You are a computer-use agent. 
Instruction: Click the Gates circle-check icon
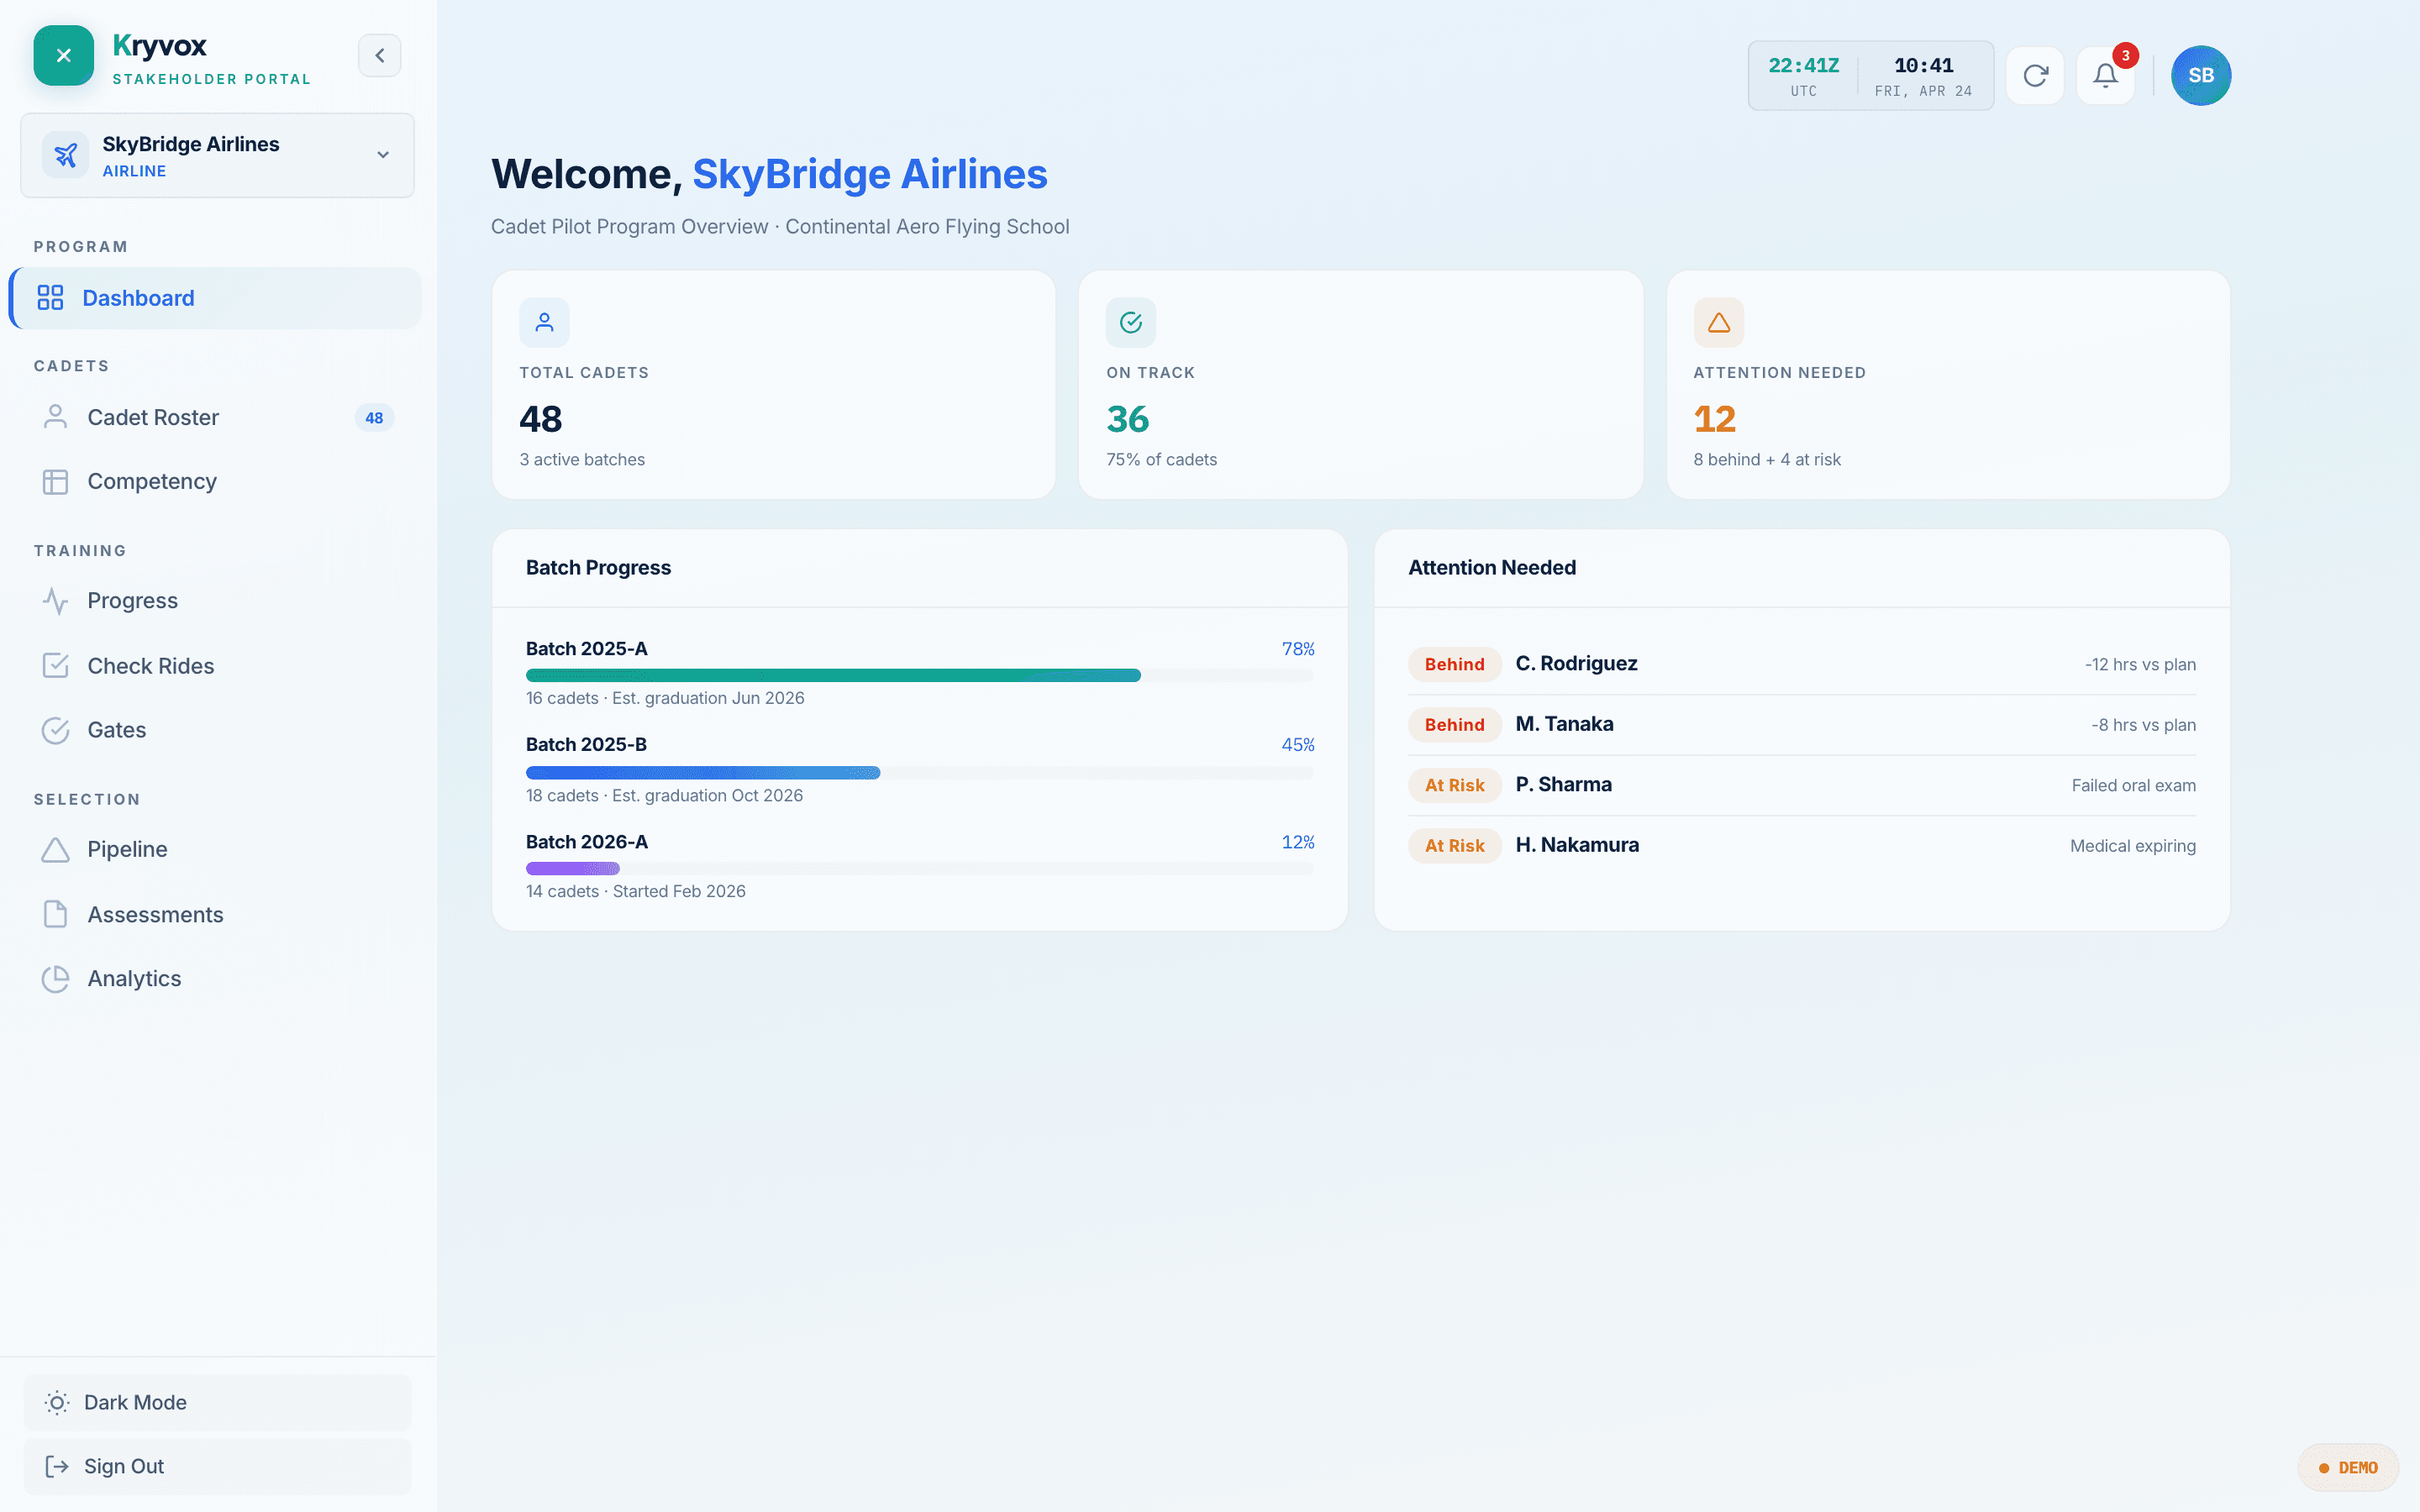(x=55, y=731)
